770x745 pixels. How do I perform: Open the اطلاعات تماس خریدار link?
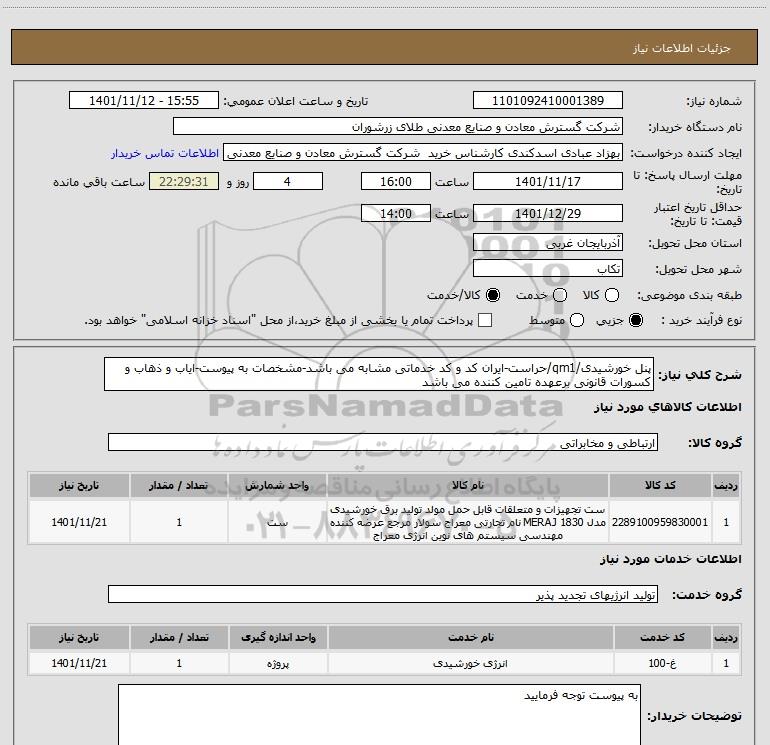click(165, 153)
